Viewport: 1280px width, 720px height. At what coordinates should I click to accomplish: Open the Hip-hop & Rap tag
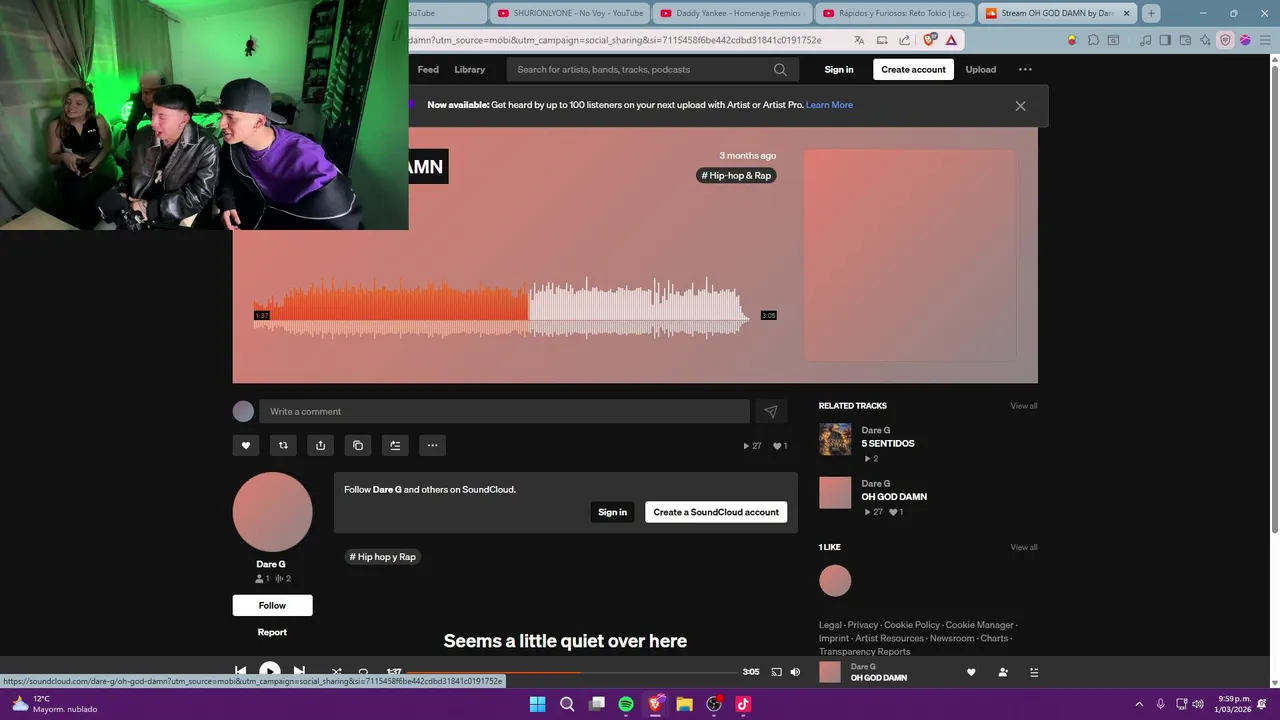point(736,175)
